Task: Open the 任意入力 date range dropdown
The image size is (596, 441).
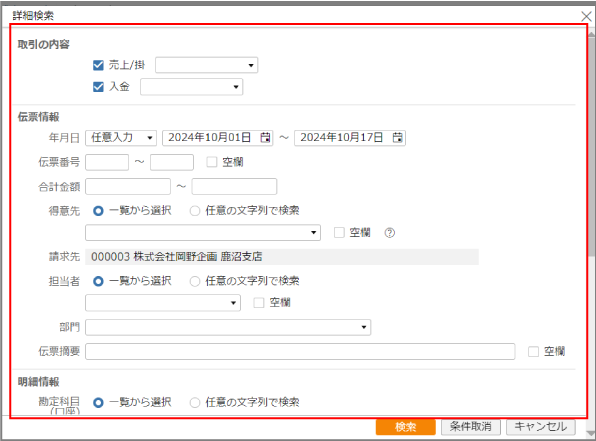Action: (121, 138)
